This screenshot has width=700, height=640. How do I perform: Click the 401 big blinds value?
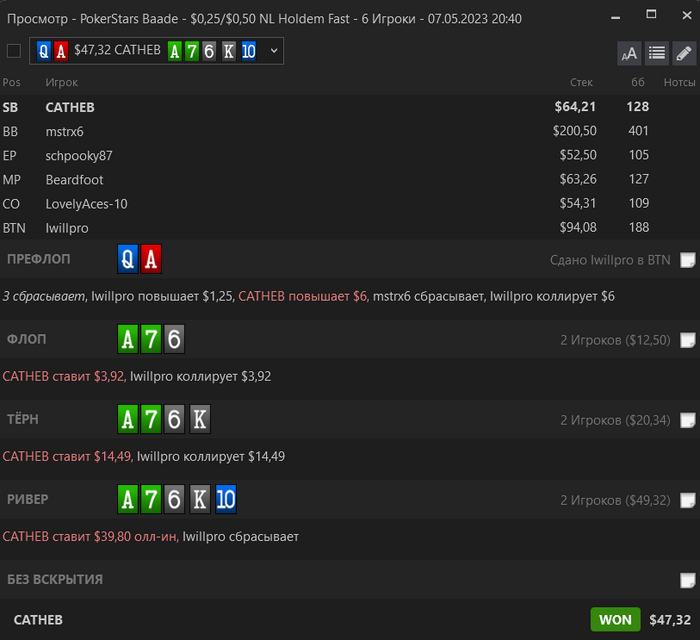coord(638,131)
